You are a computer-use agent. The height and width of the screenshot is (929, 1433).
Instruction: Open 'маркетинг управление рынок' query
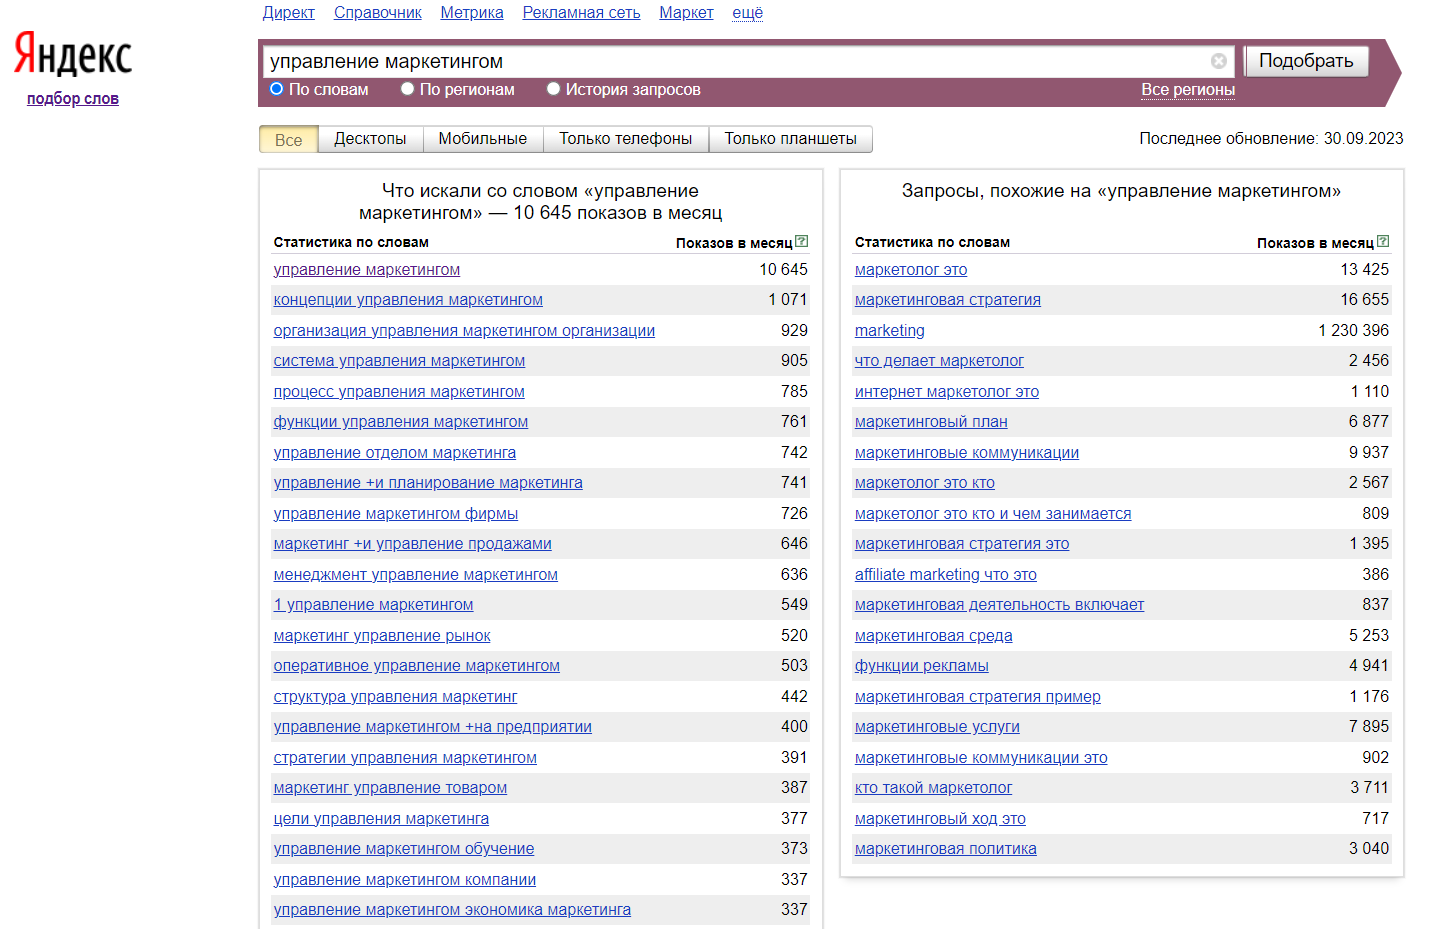pyautogui.click(x=382, y=635)
